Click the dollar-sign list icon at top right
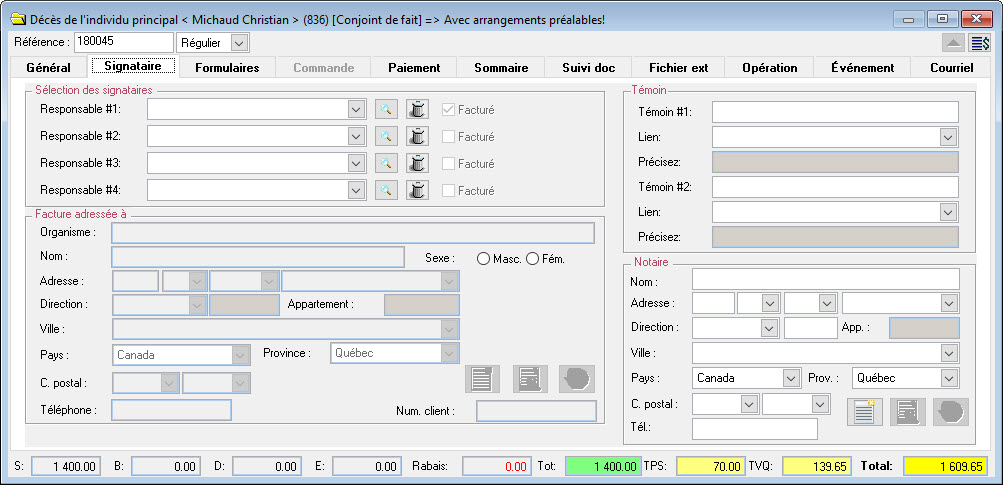The width and height of the screenshot is (1003, 485). pos(980,43)
